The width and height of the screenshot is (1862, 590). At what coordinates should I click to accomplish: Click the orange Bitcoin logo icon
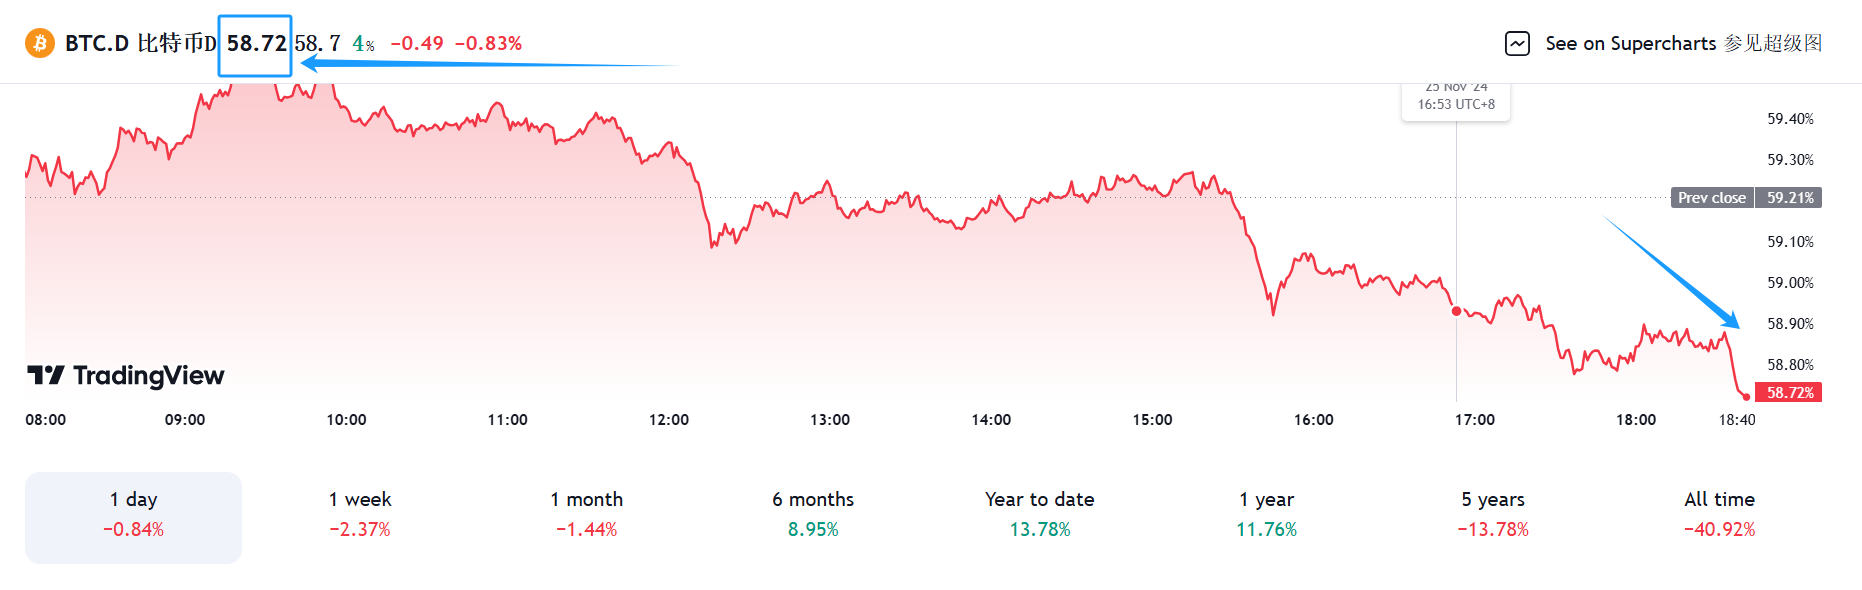(40, 43)
